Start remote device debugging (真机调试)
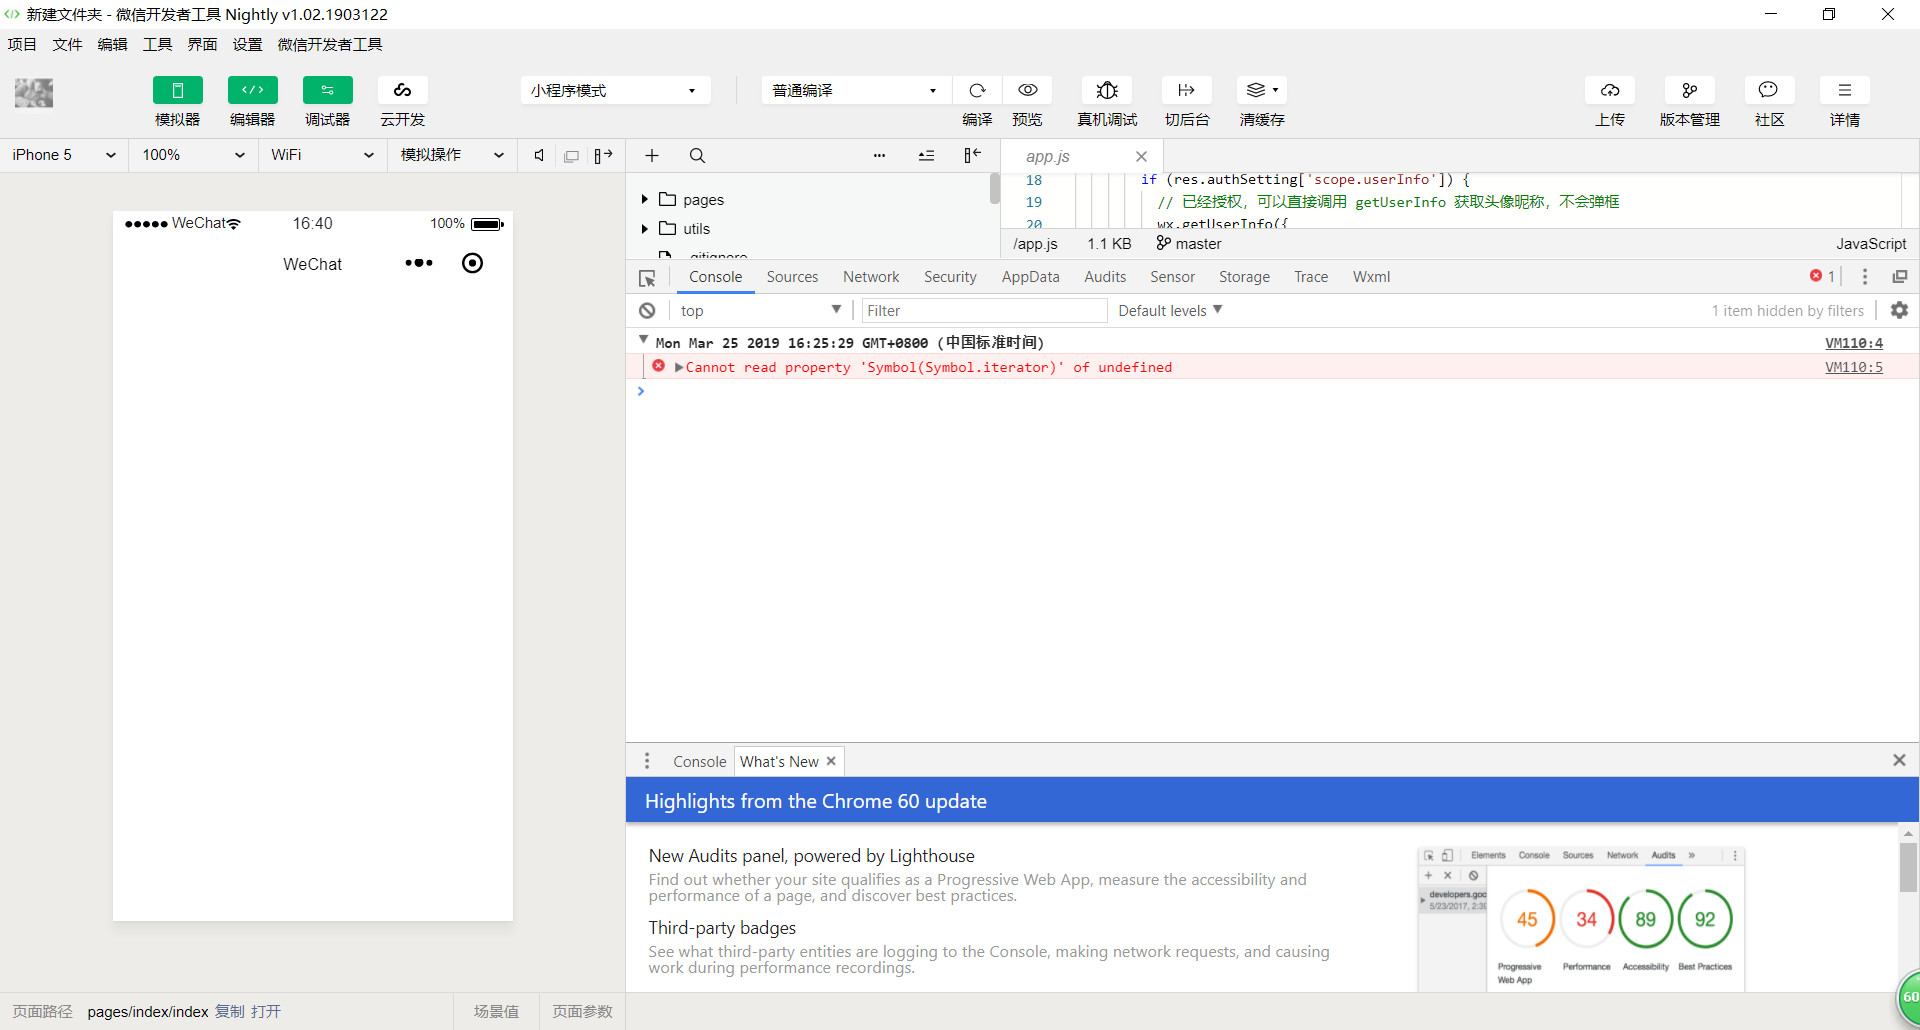 (x=1107, y=90)
